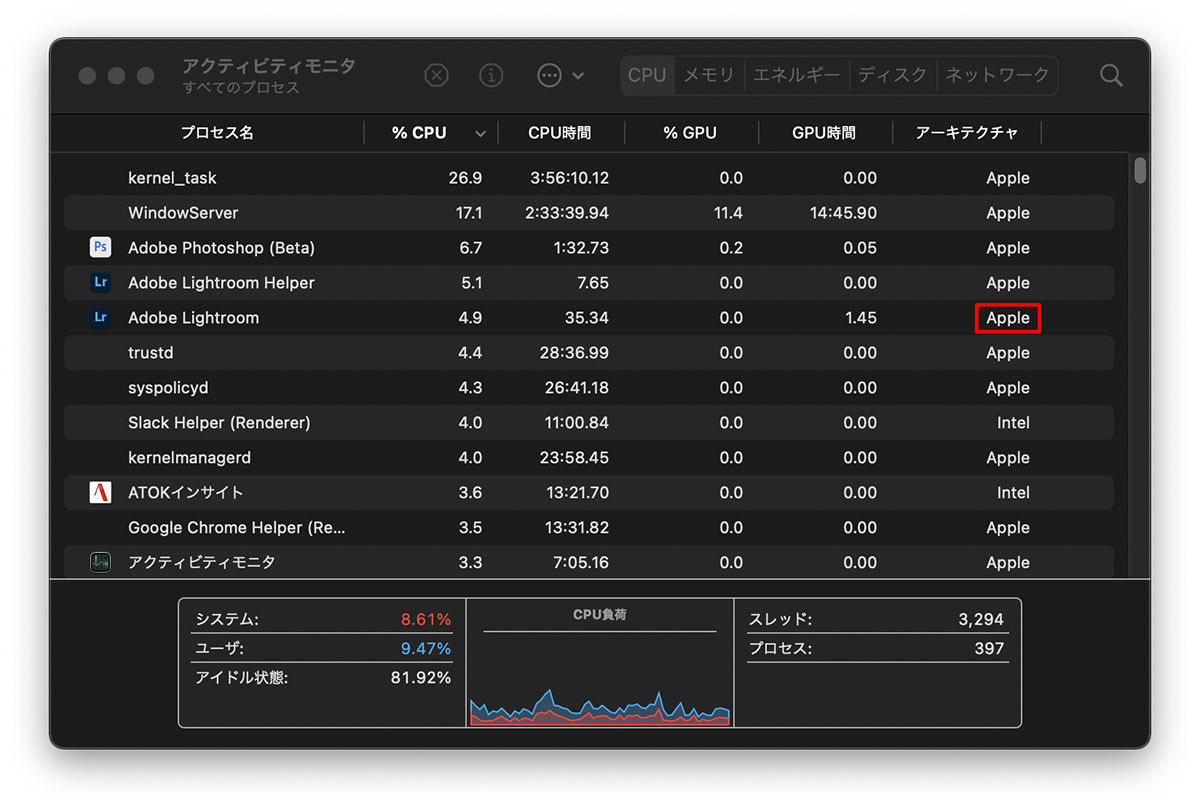Image resolution: width=1200 pixels, height=800 pixels.
Task: Select the kernel_task process row
Action: pos(589,178)
